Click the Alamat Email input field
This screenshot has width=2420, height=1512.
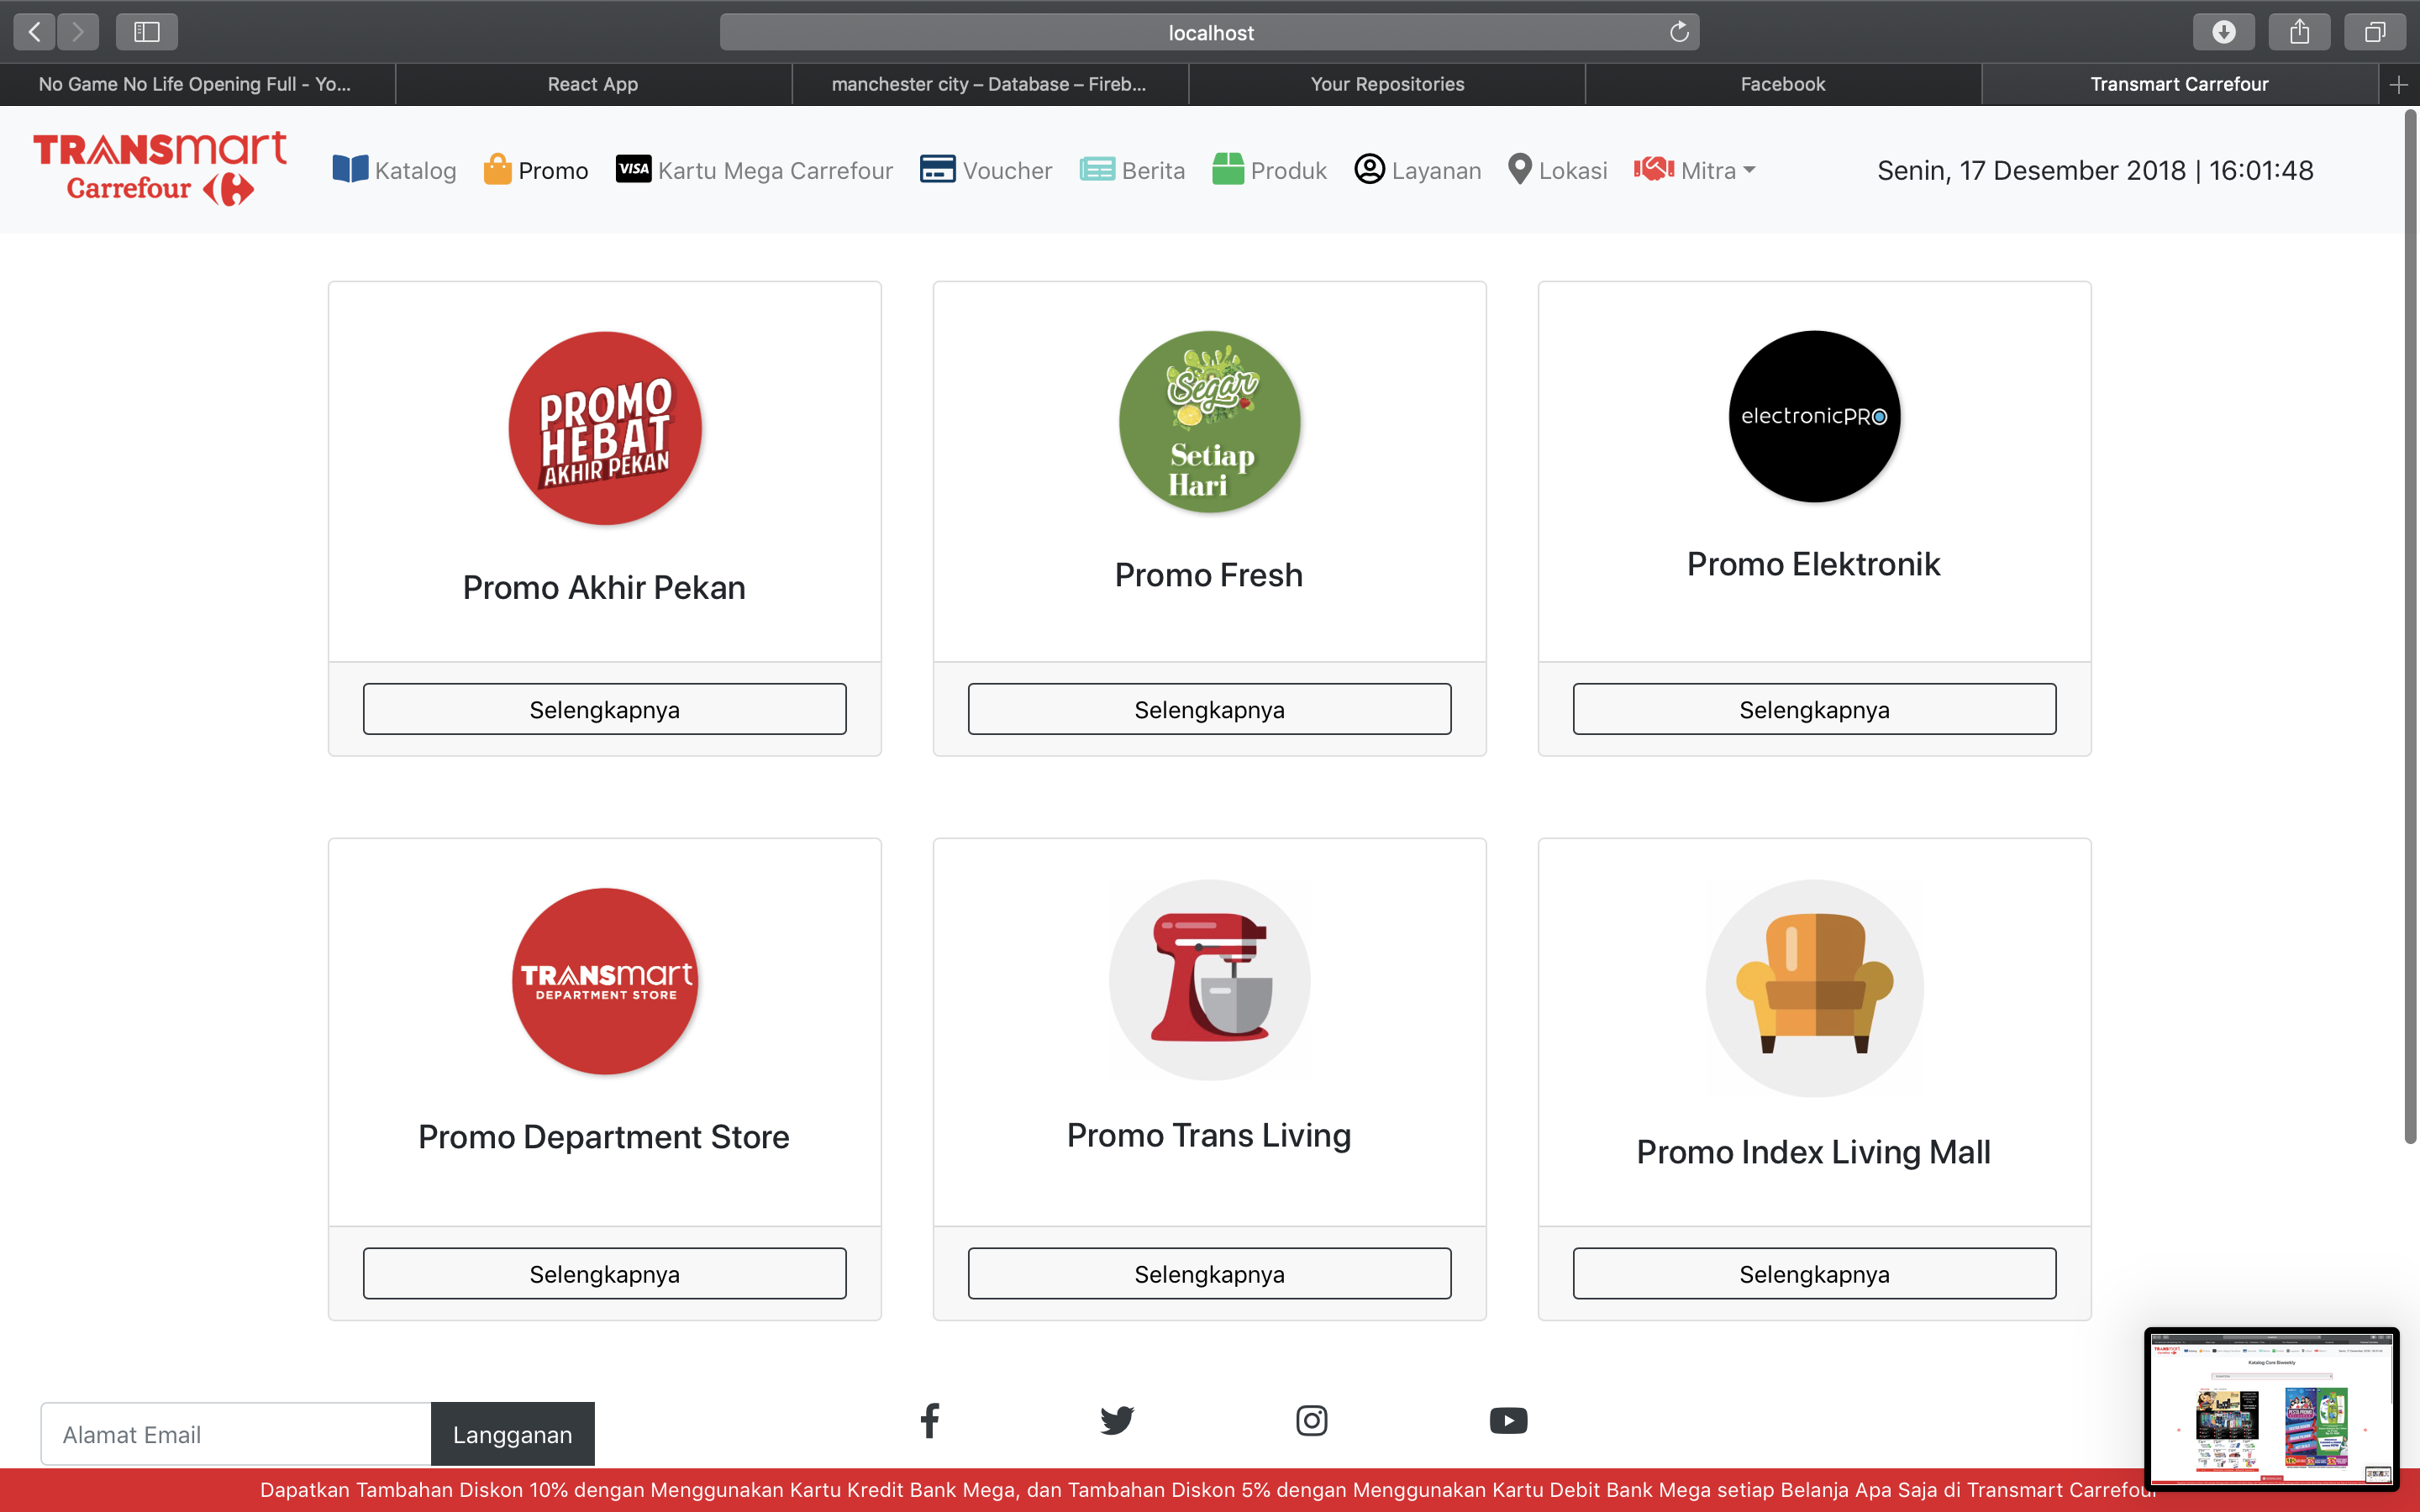coord(236,1434)
